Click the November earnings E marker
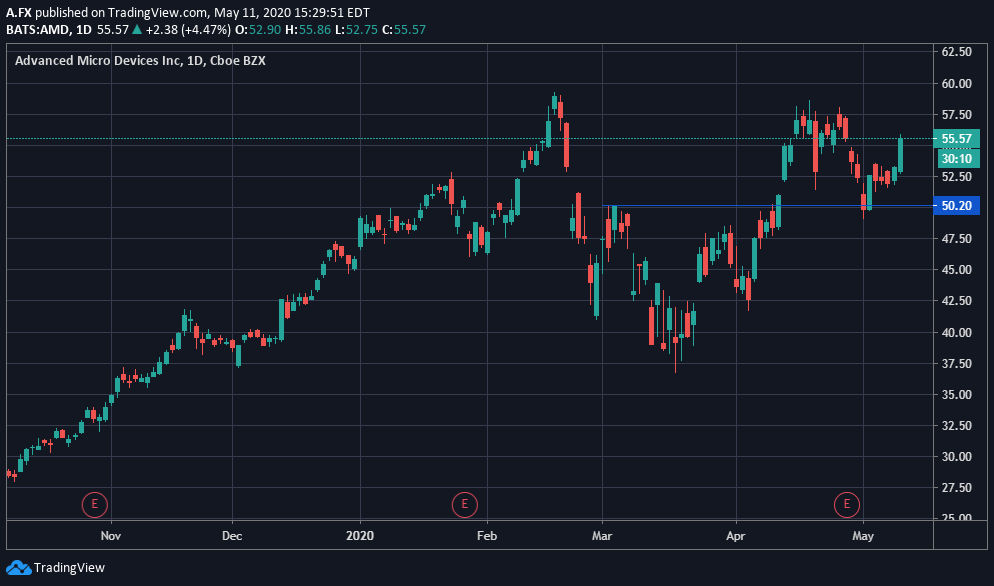 click(94, 504)
